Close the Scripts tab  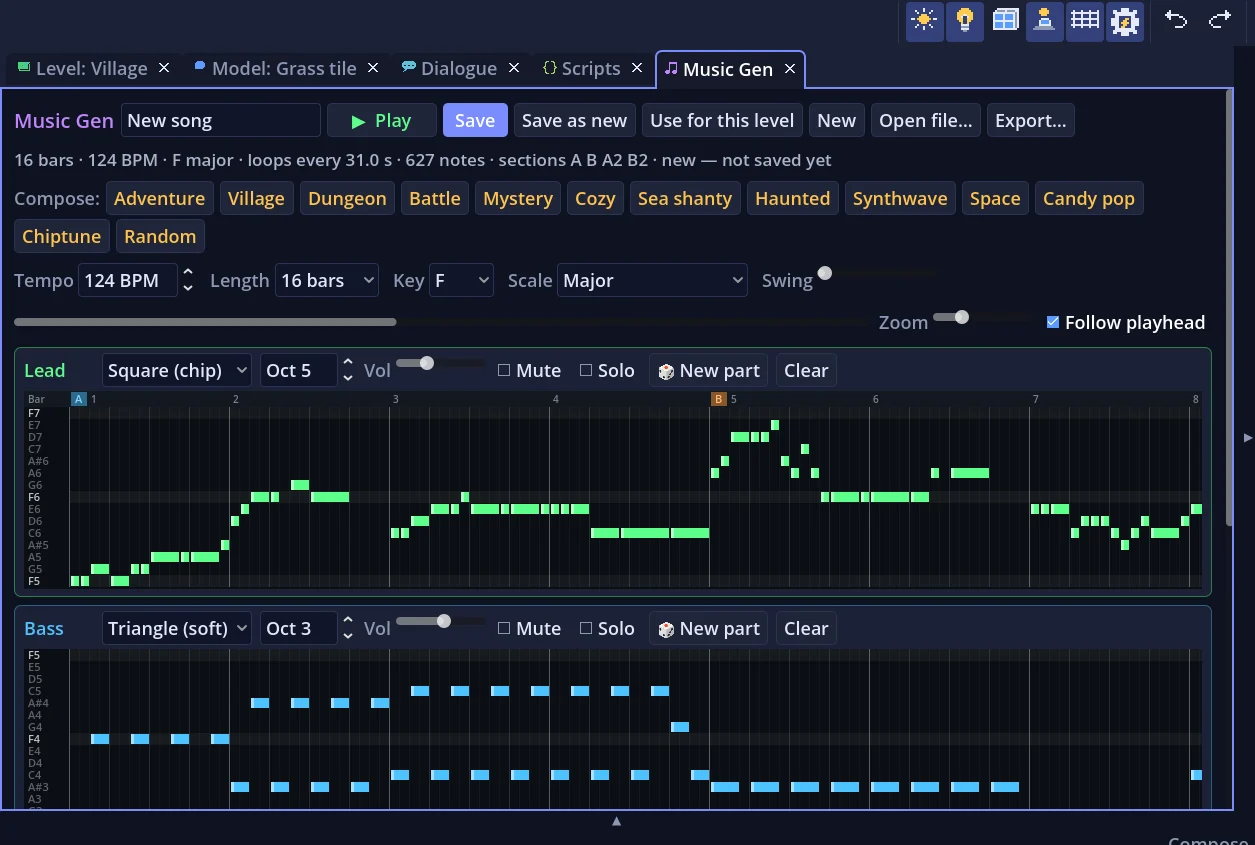638,68
